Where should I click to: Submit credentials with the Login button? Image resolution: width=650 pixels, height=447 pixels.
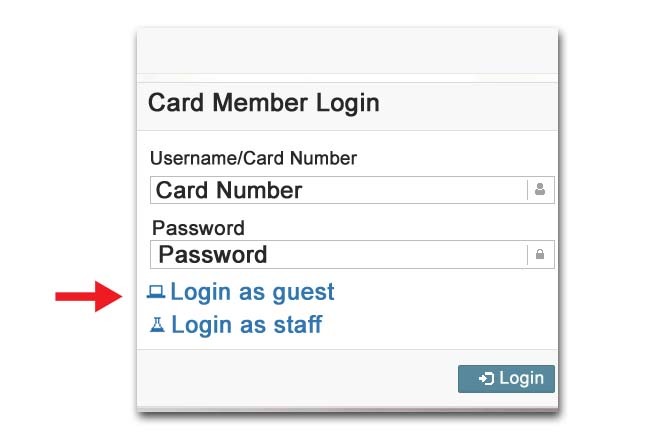pos(506,379)
